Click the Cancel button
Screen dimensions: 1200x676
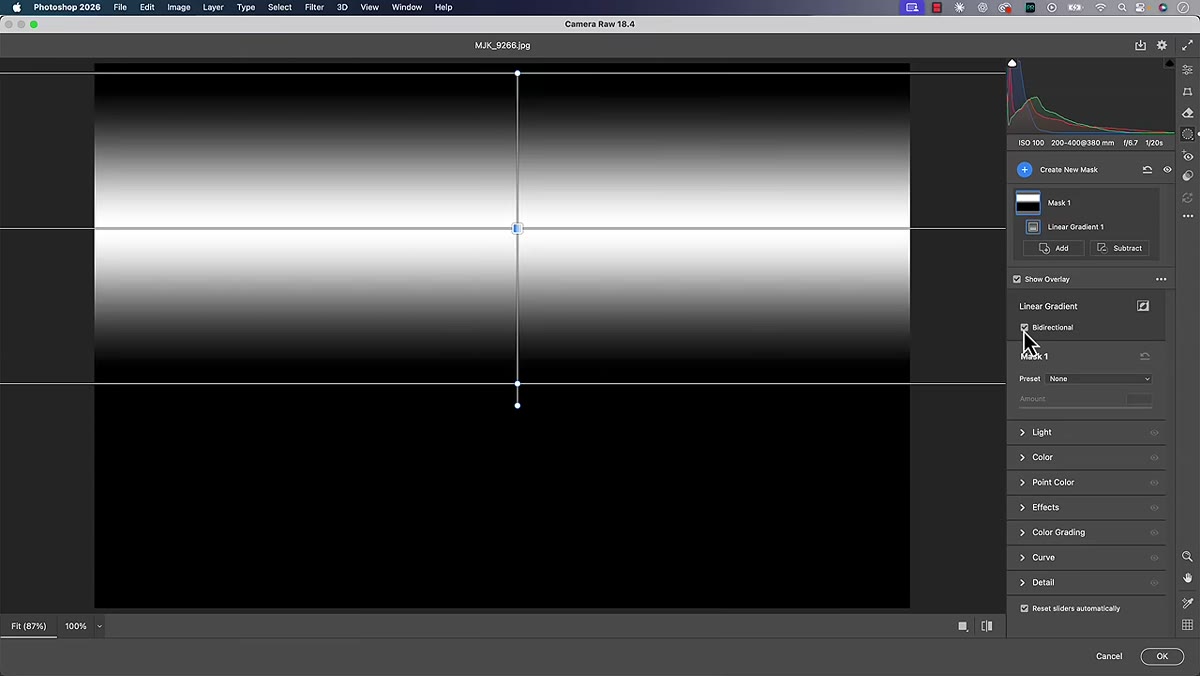[1109, 656]
